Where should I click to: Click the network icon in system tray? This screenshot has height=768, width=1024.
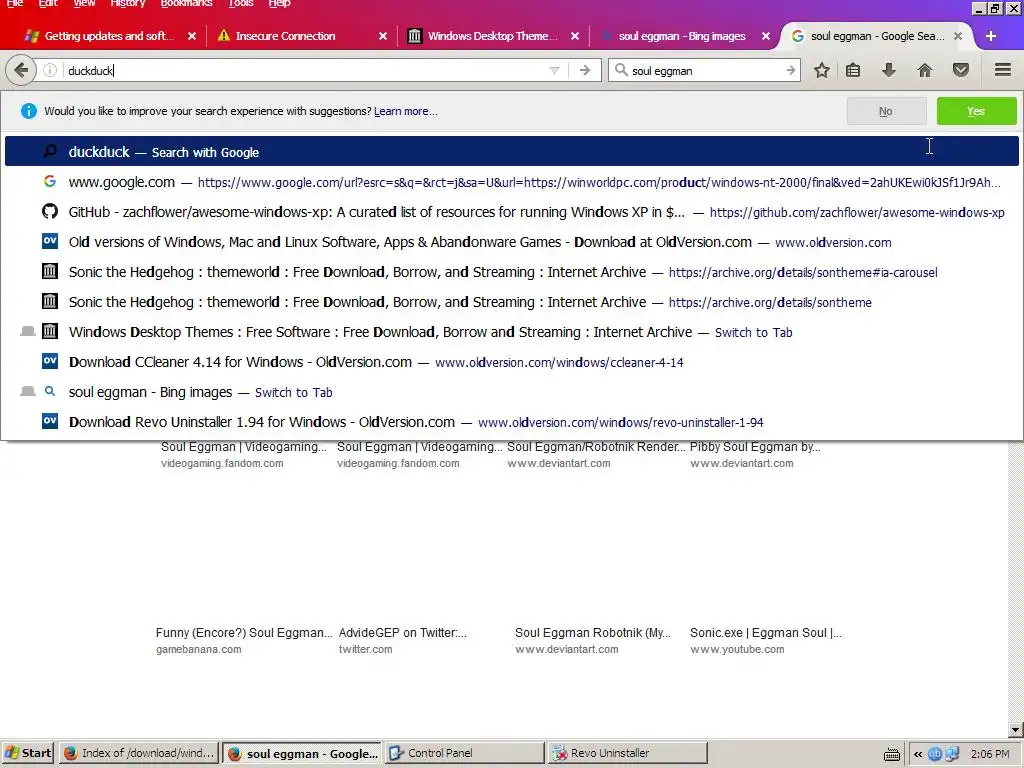click(x=952, y=754)
